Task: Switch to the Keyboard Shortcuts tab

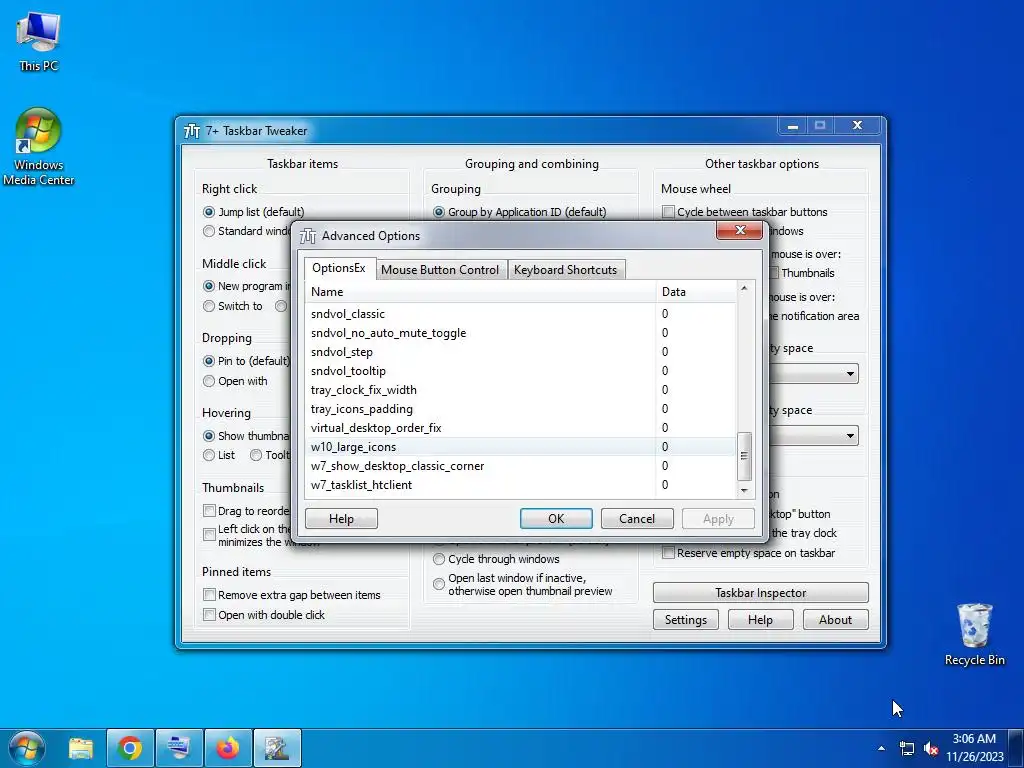Action: (x=566, y=270)
